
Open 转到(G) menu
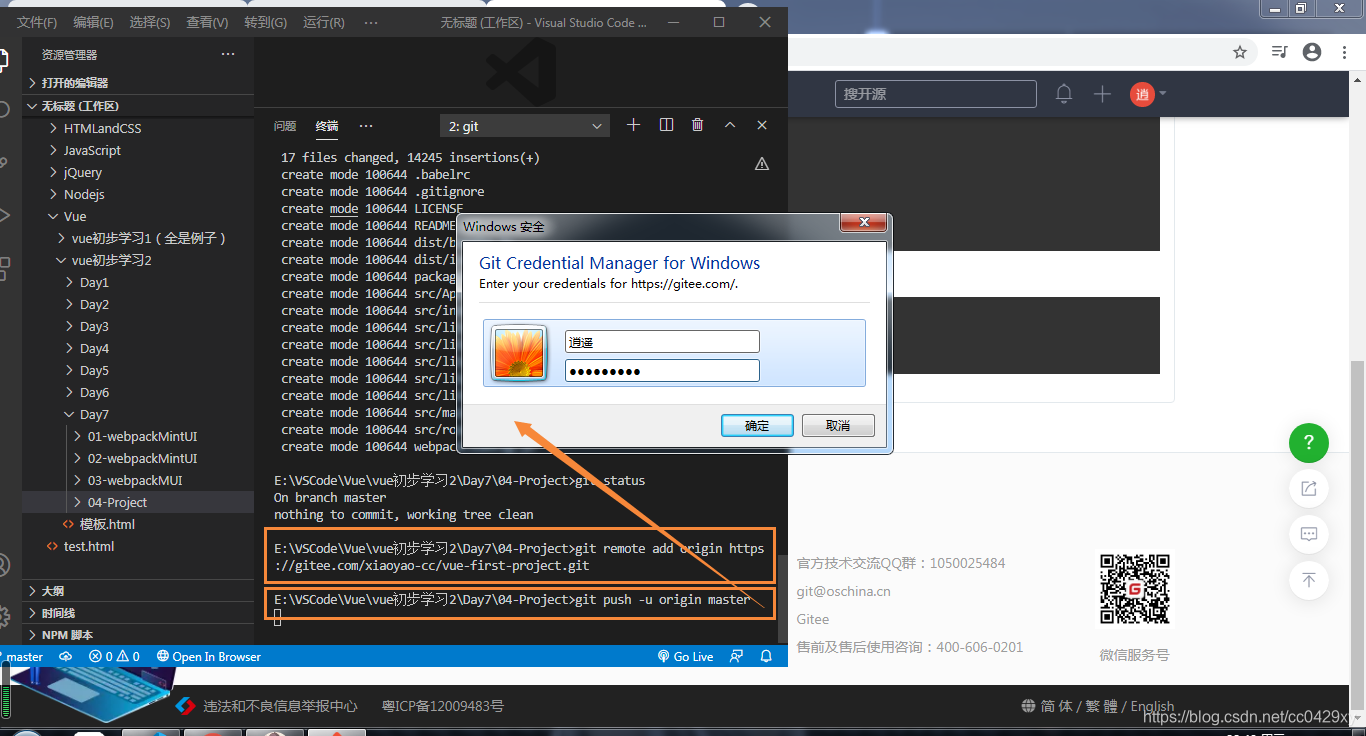click(265, 22)
